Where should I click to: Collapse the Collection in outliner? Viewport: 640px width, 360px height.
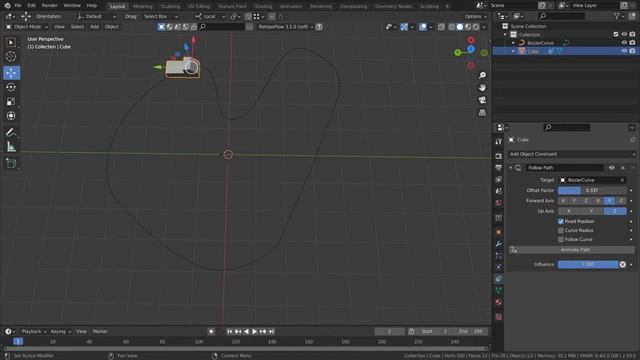[x=505, y=35]
